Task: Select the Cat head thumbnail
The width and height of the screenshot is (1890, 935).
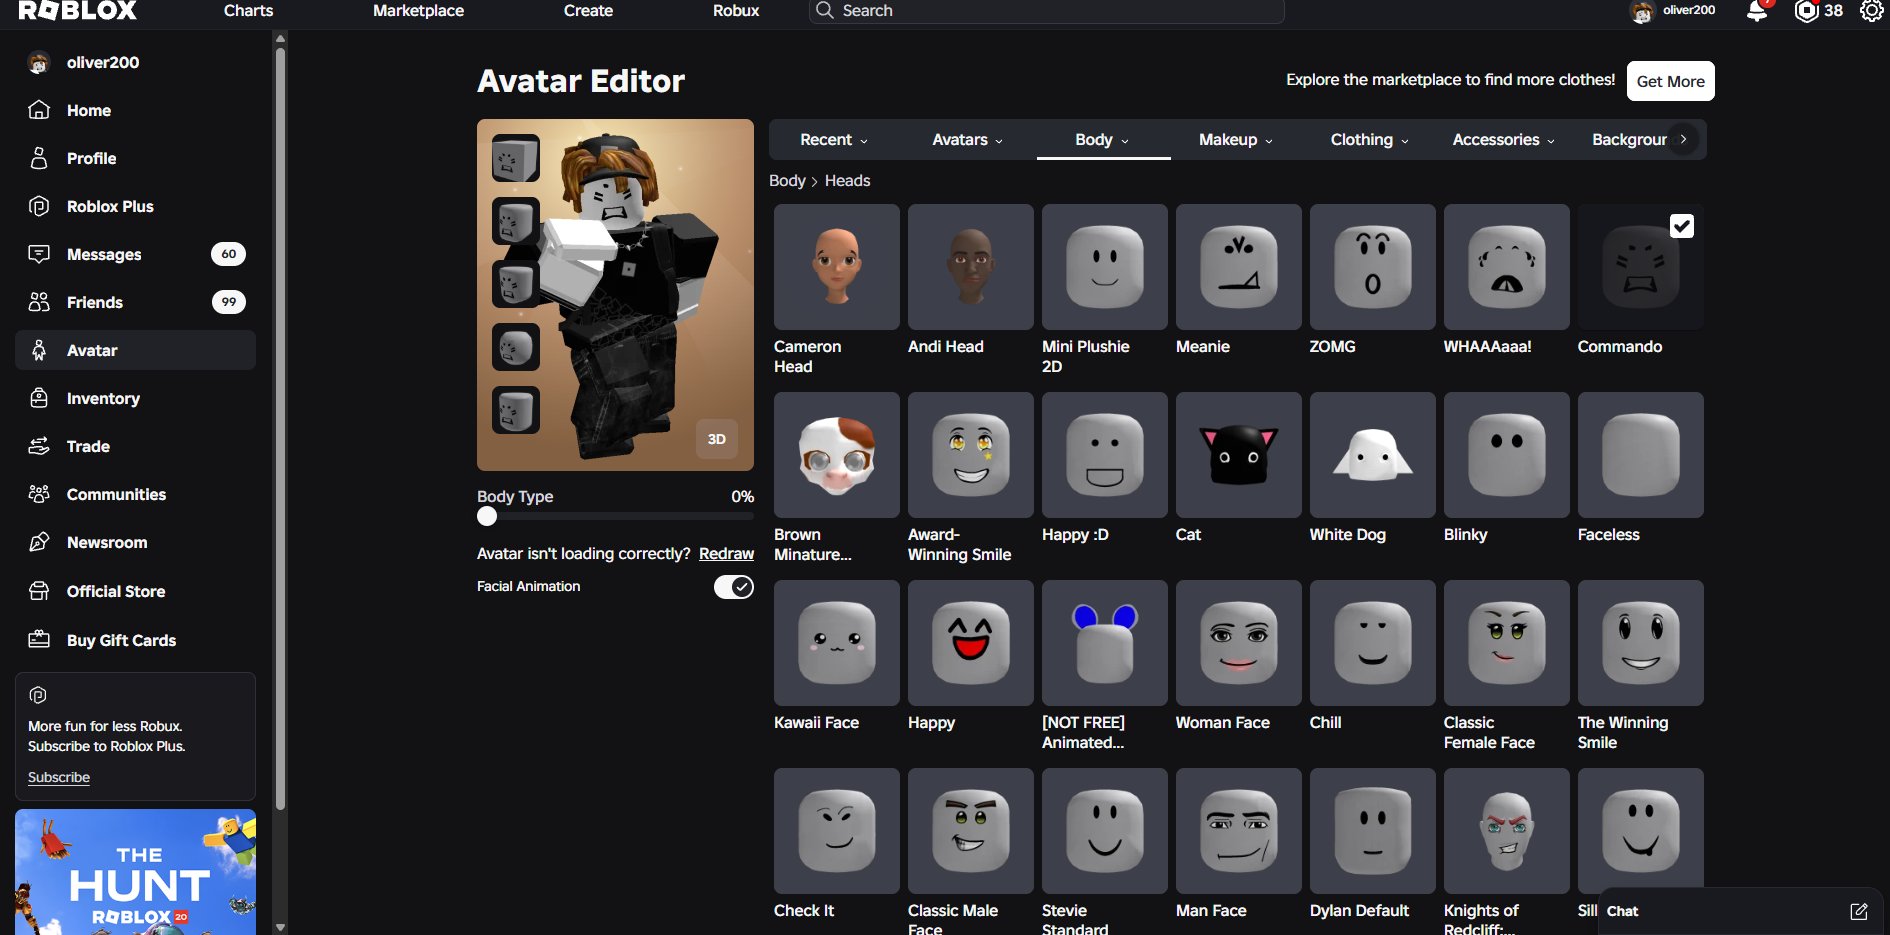Action: pos(1239,455)
